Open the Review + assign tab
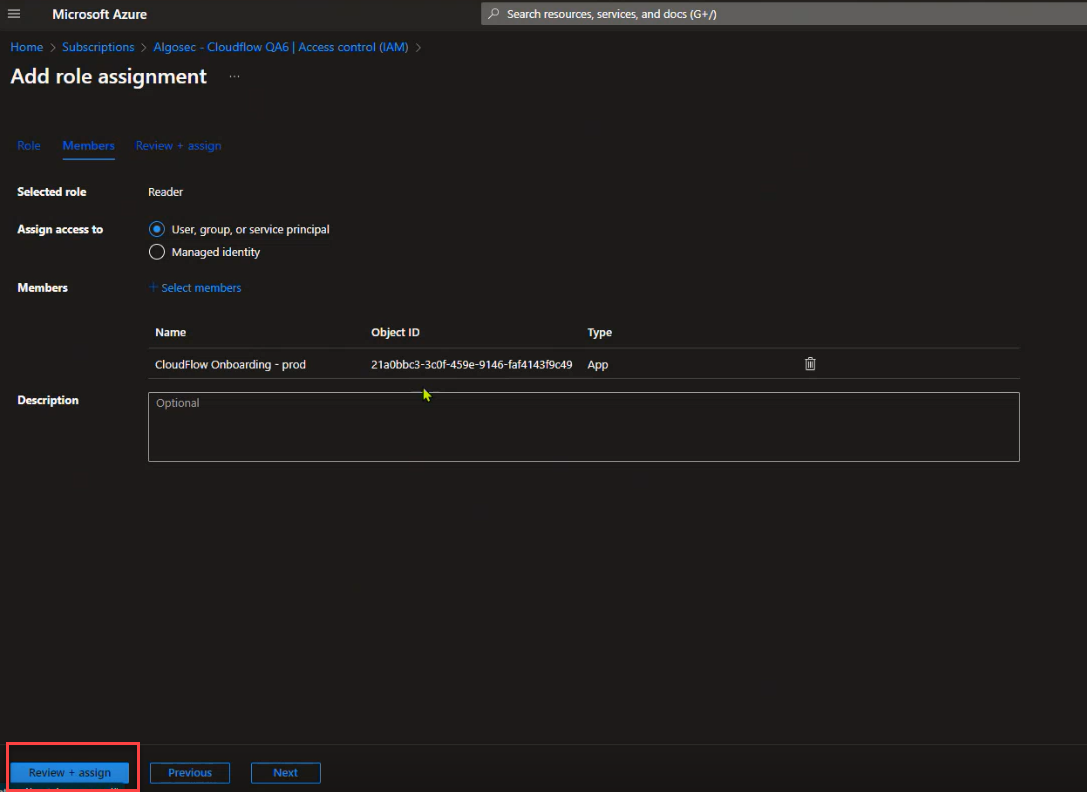 [178, 146]
